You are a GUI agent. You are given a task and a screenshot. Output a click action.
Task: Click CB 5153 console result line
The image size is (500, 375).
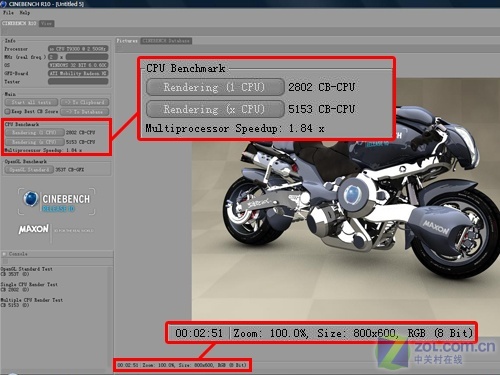pos(15,305)
